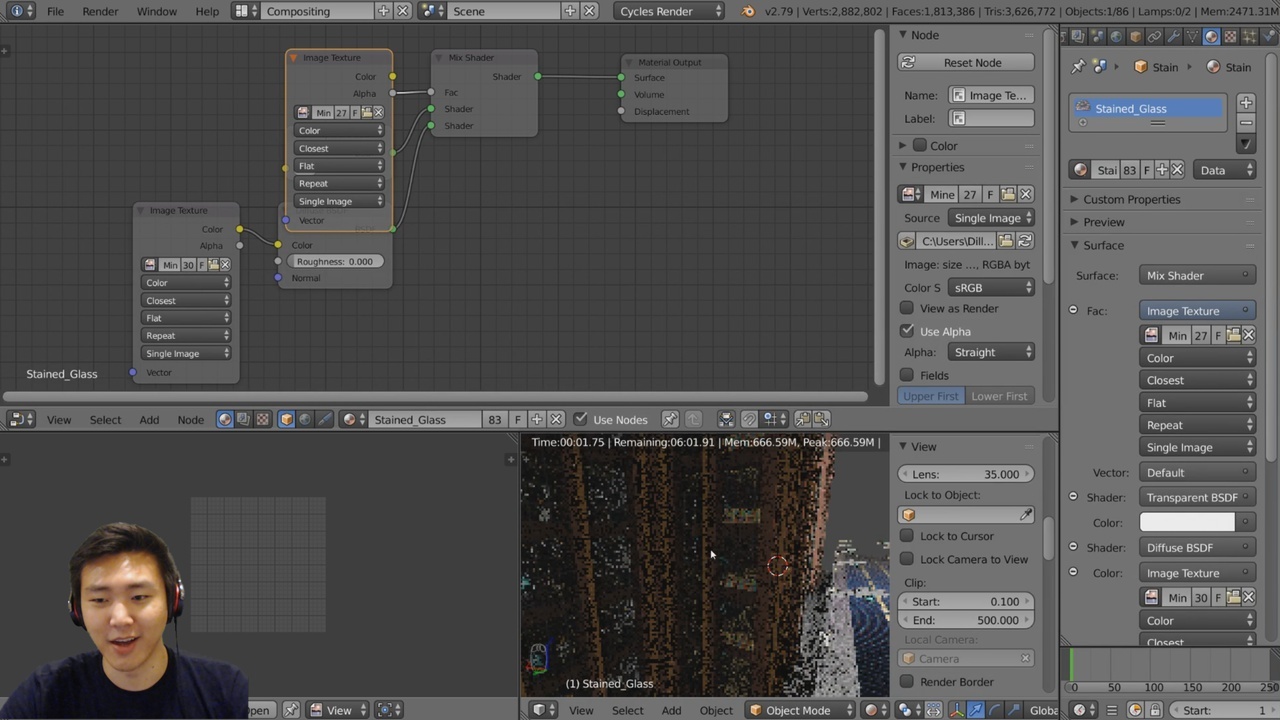This screenshot has height=720, width=1280.
Task: Open the Node menu in the node editor
Action: pyautogui.click(x=190, y=419)
